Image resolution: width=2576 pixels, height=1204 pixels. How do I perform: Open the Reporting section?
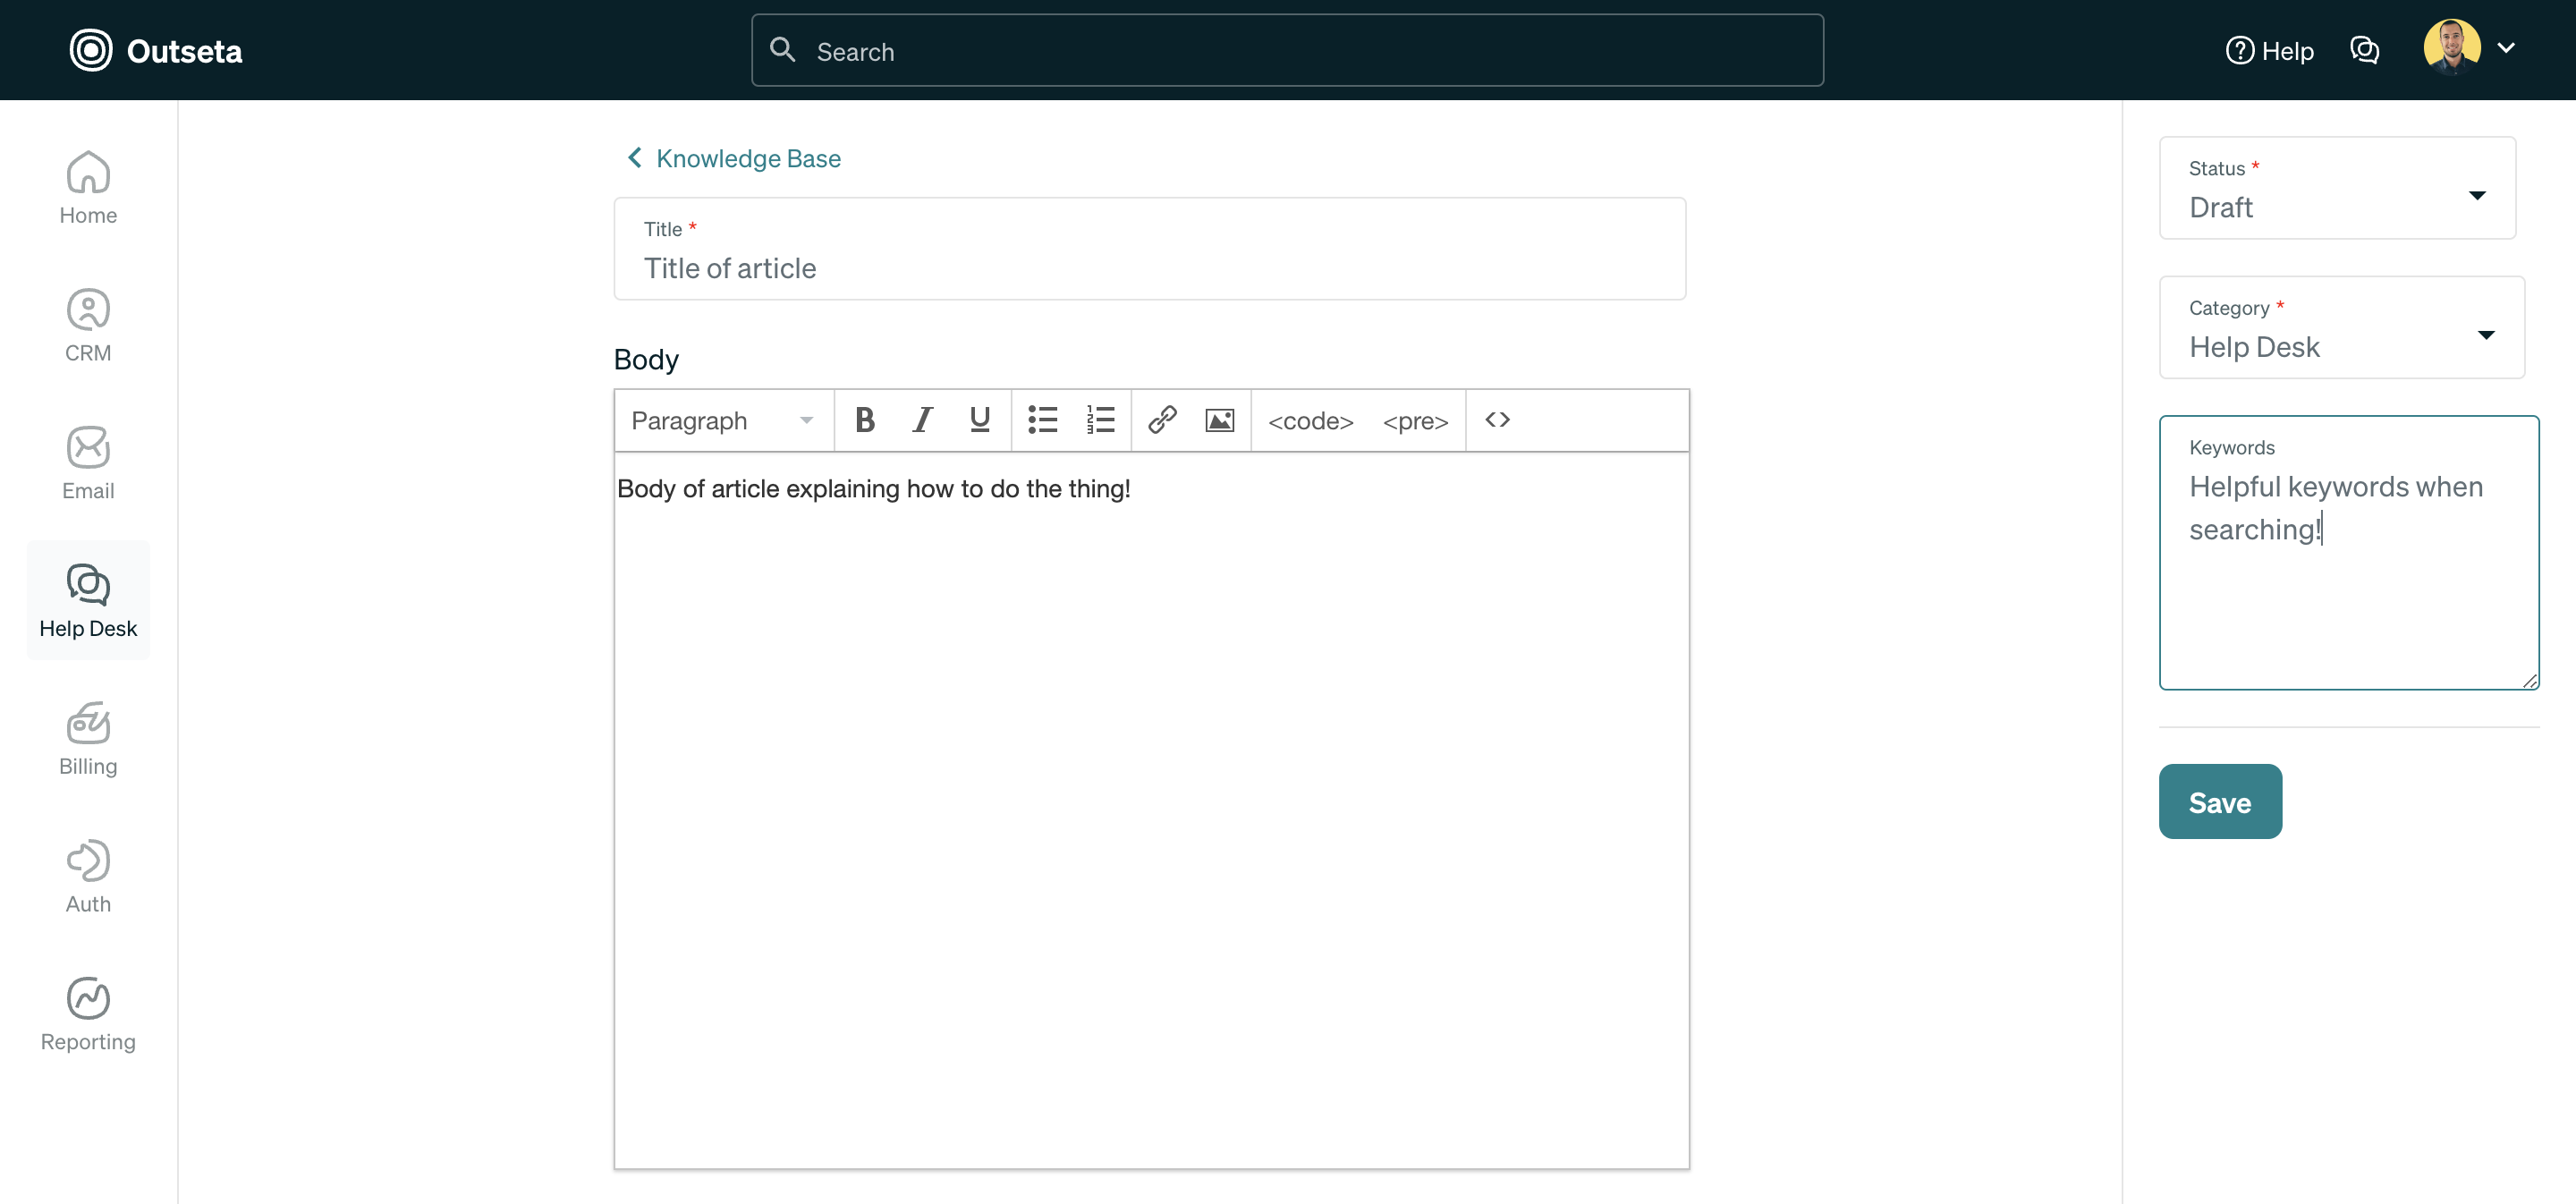(88, 1013)
